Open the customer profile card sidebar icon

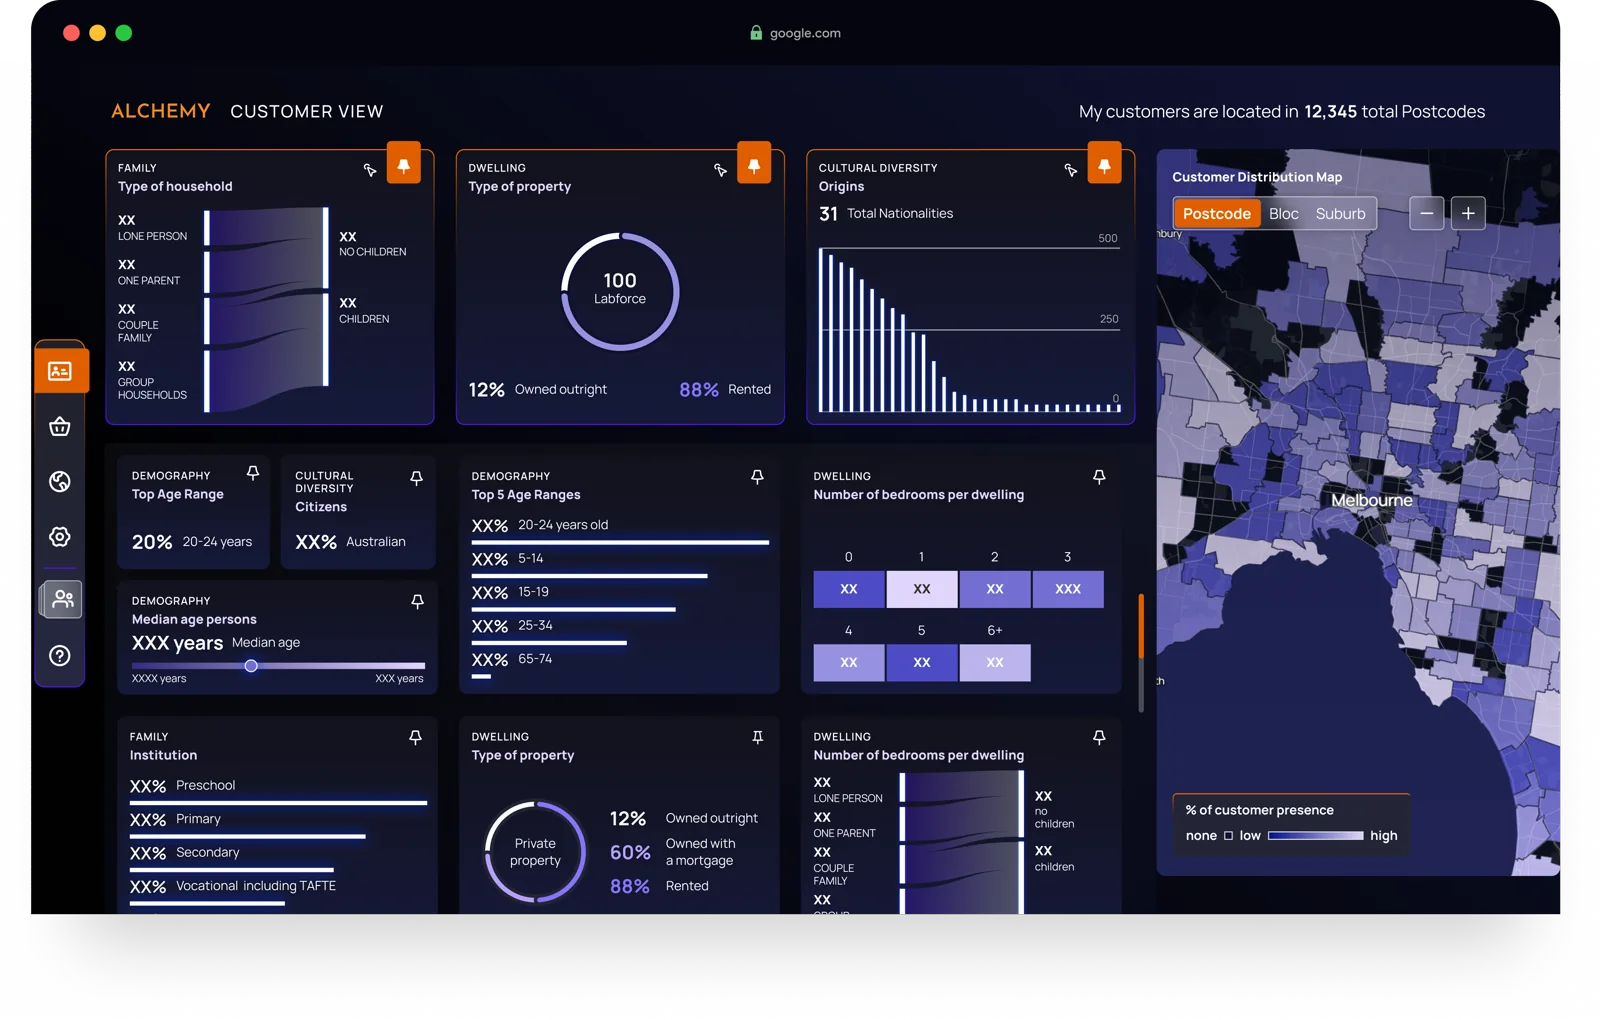[x=60, y=371]
